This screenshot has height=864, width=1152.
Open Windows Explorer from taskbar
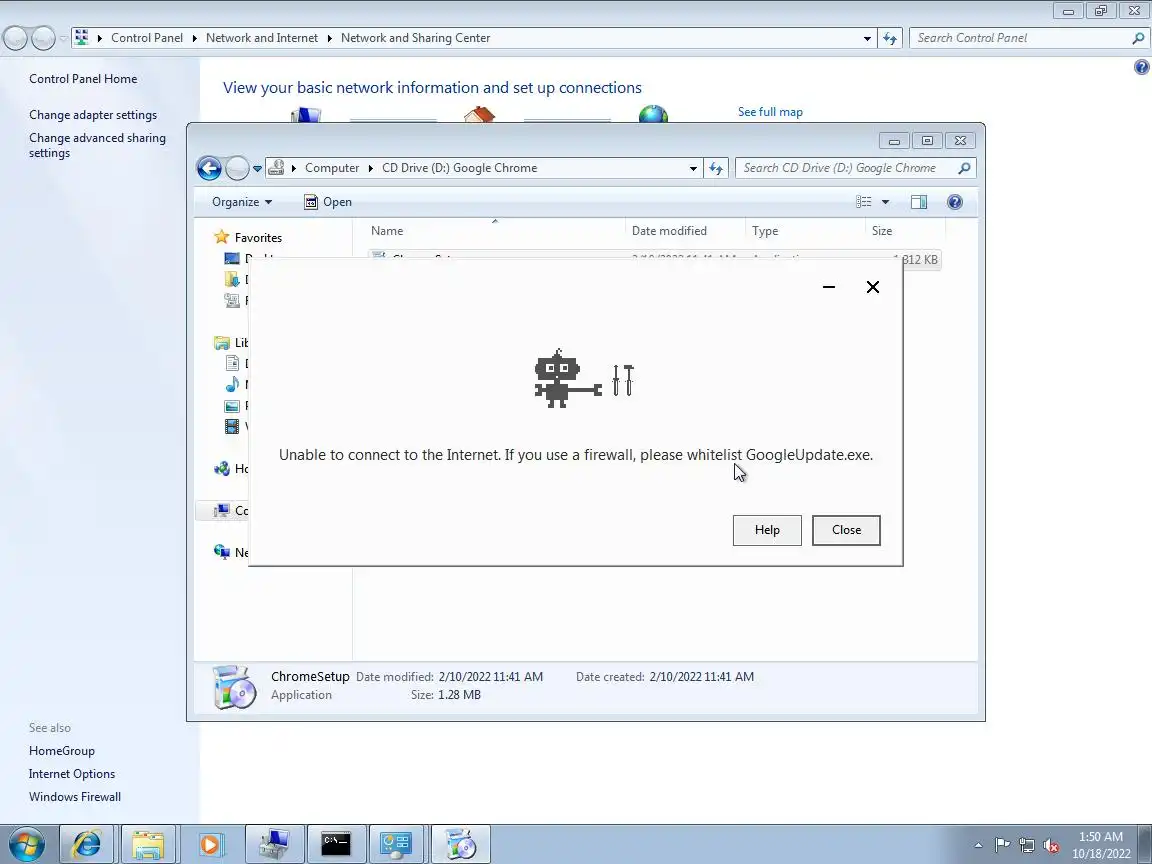[148, 844]
